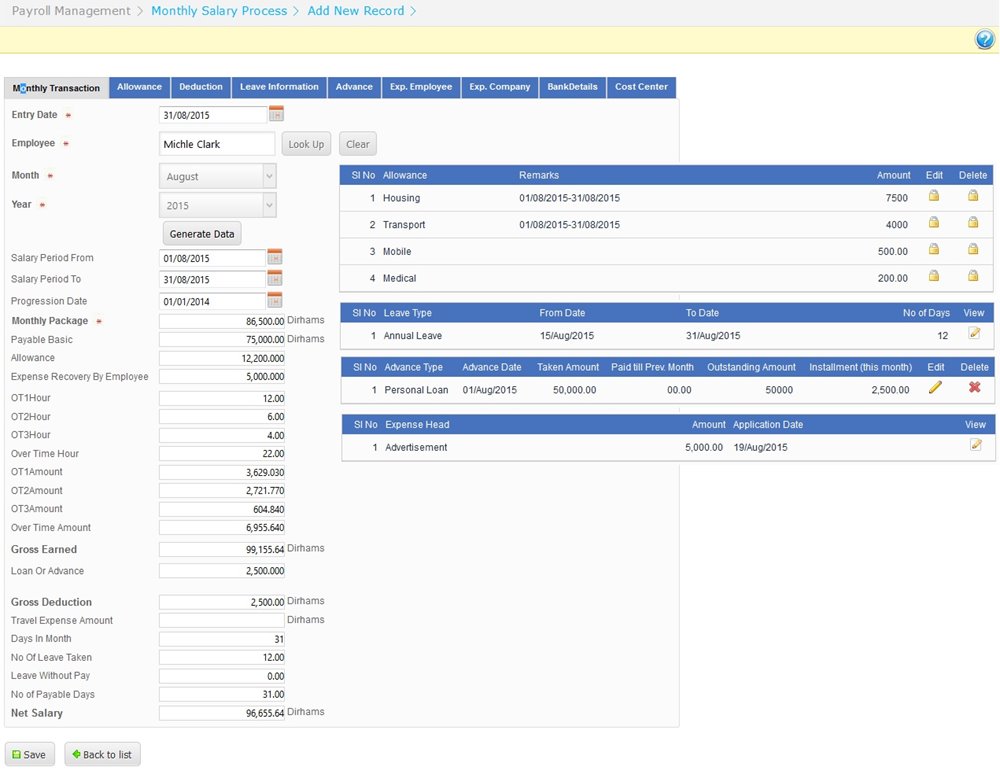Click the empty Travel Expense Amount field
This screenshot has height=778, width=1000.
[x=222, y=620]
